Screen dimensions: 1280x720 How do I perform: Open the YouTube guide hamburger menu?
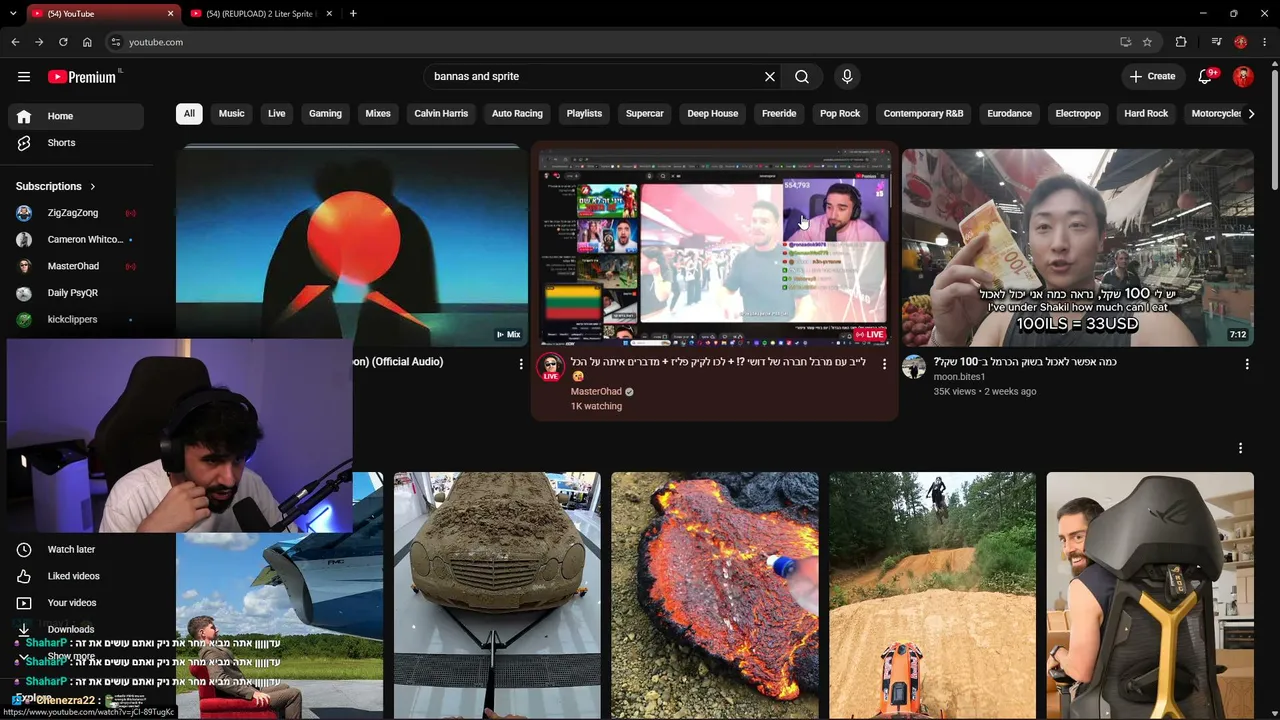24,77
